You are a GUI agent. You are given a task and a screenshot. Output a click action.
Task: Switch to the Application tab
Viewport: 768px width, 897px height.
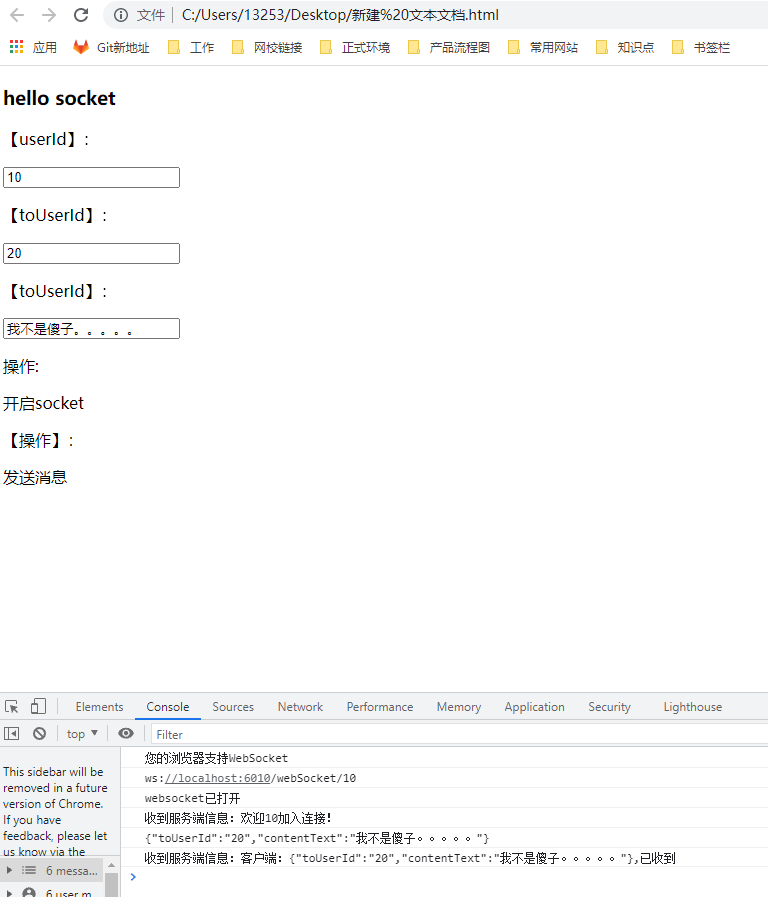click(534, 707)
